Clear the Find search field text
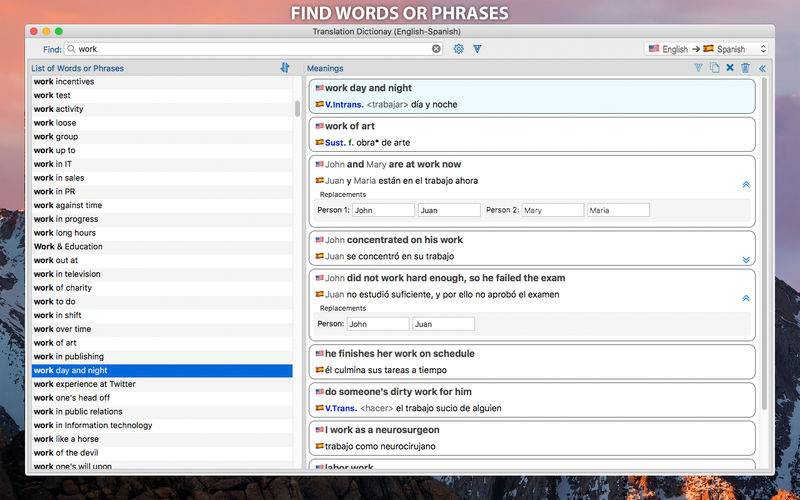 [436, 48]
